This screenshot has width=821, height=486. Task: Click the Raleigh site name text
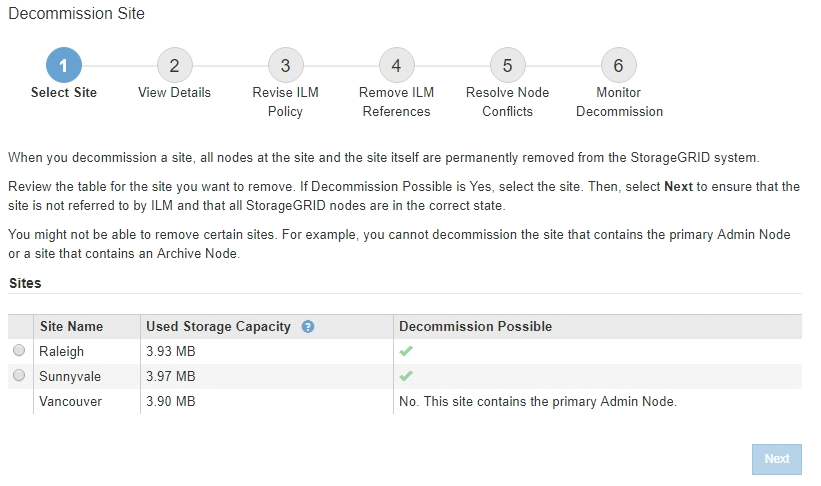[x=62, y=351]
